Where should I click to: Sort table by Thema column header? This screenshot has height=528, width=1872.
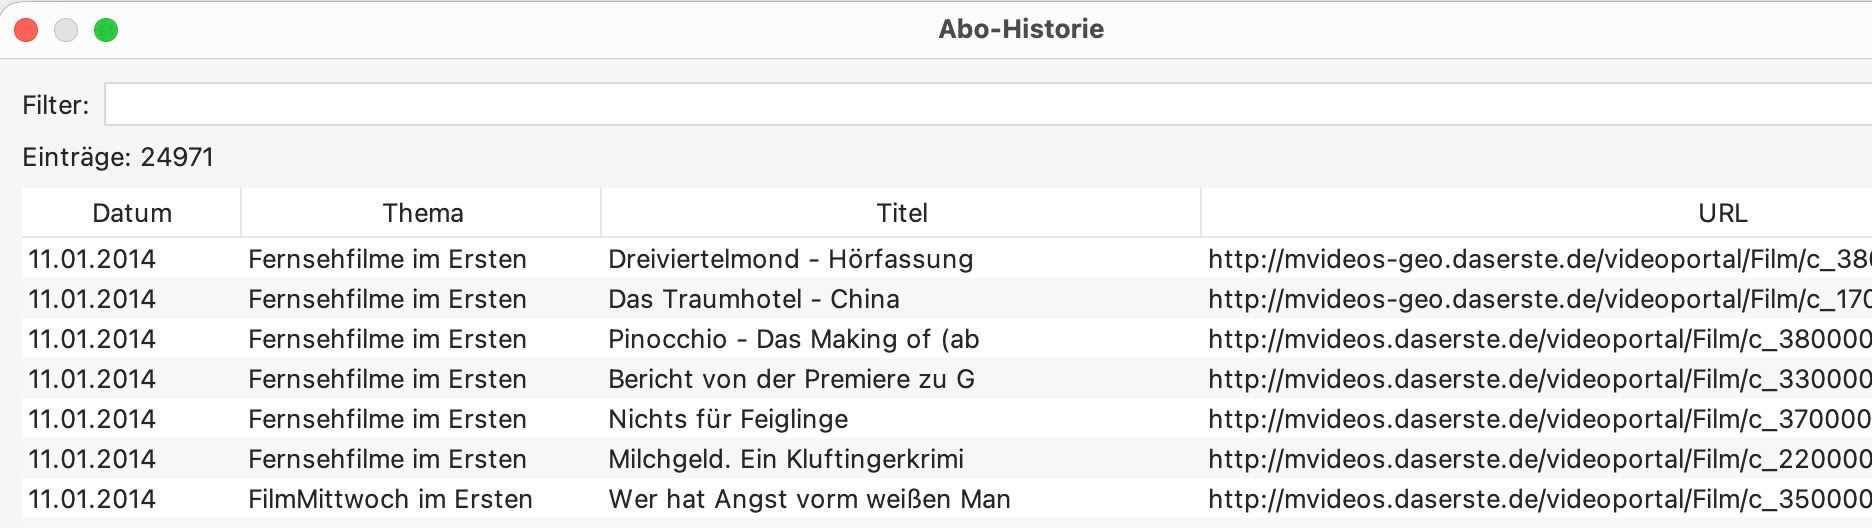click(x=422, y=213)
